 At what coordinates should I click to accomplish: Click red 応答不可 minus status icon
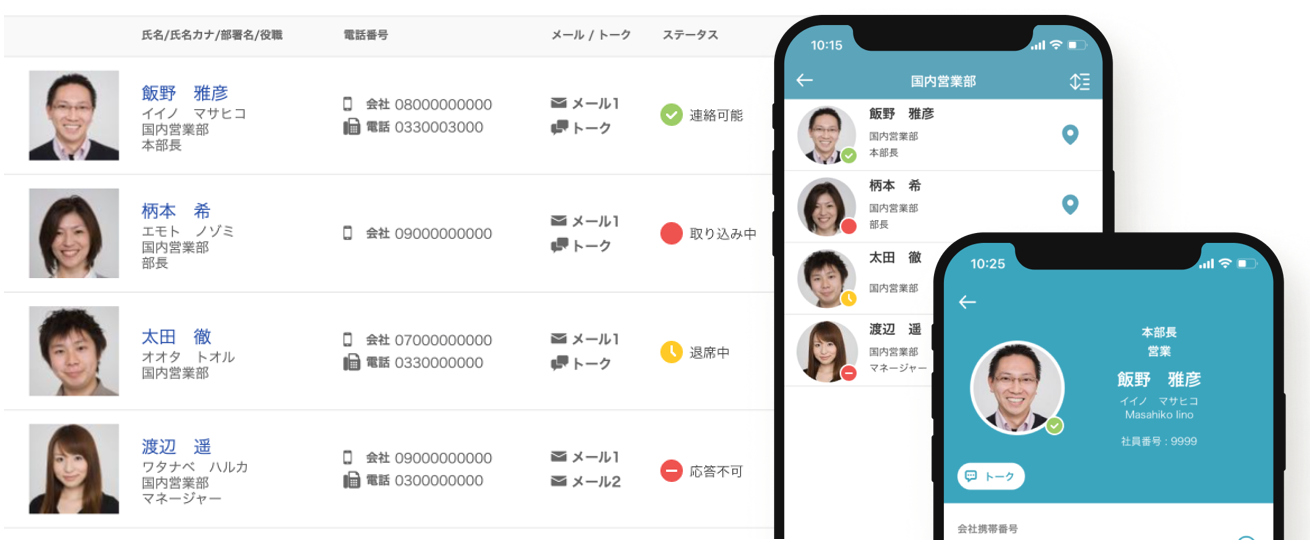coord(671,470)
